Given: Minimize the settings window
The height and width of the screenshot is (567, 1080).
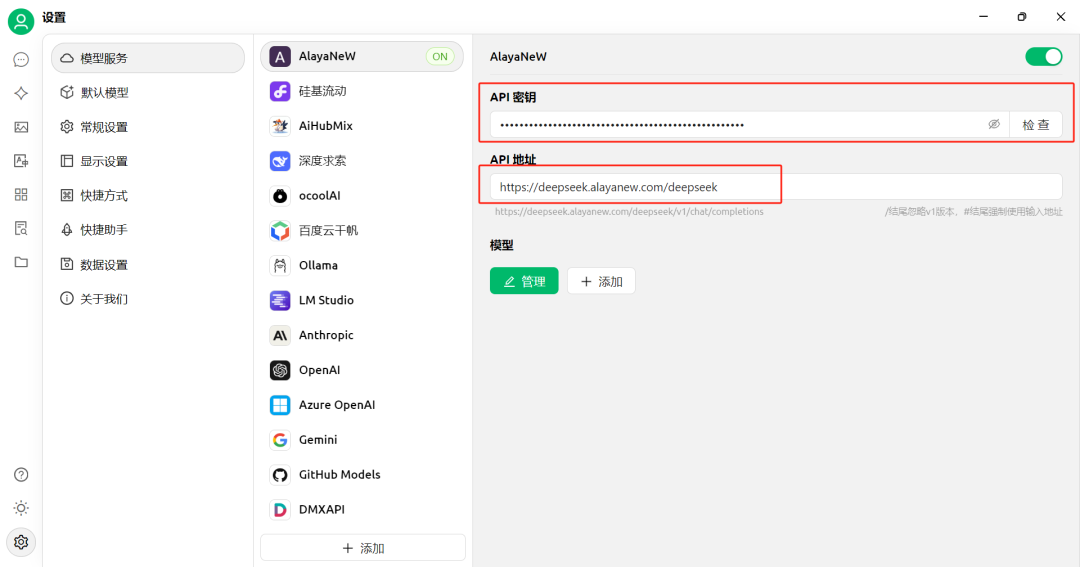Looking at the screenshot, I should [984, 17].
